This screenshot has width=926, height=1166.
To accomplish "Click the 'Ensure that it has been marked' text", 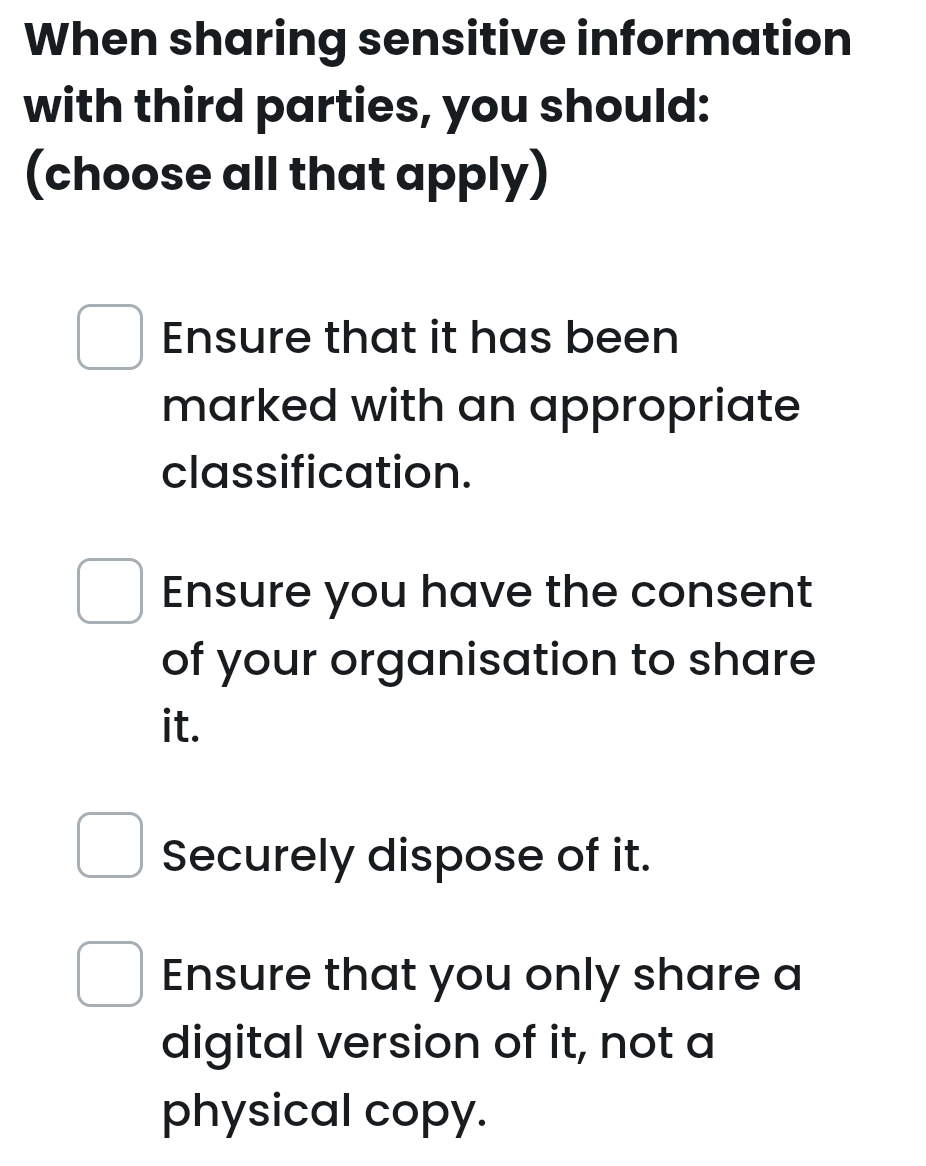I will click(x=420, y=337).
